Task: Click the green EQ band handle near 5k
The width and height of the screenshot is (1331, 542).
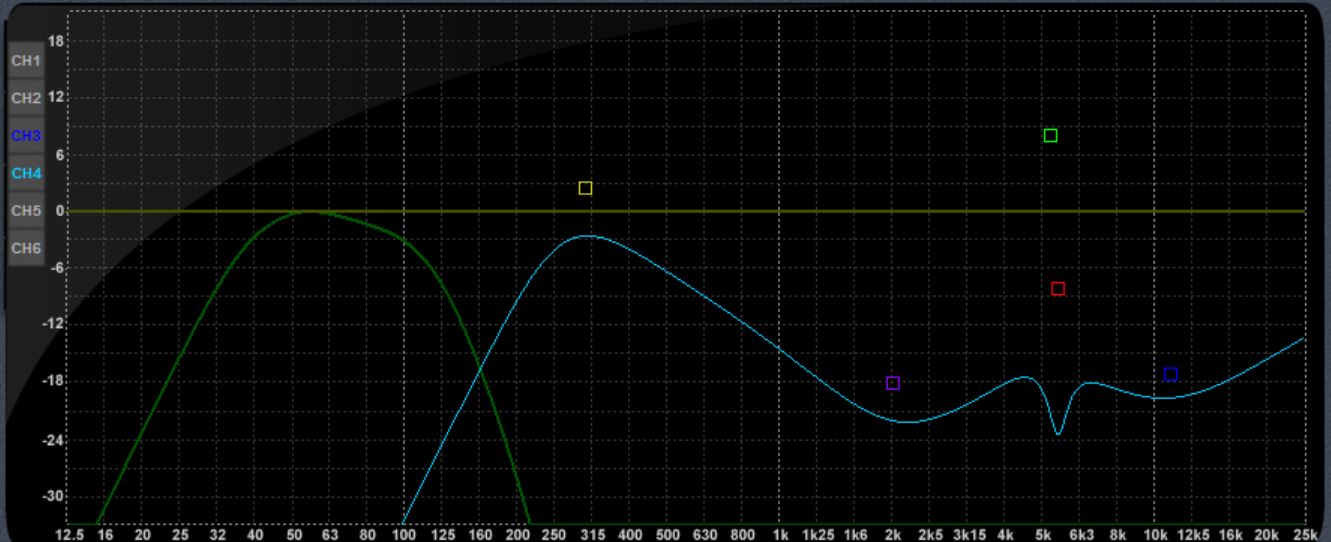Action: [1050, 136]
